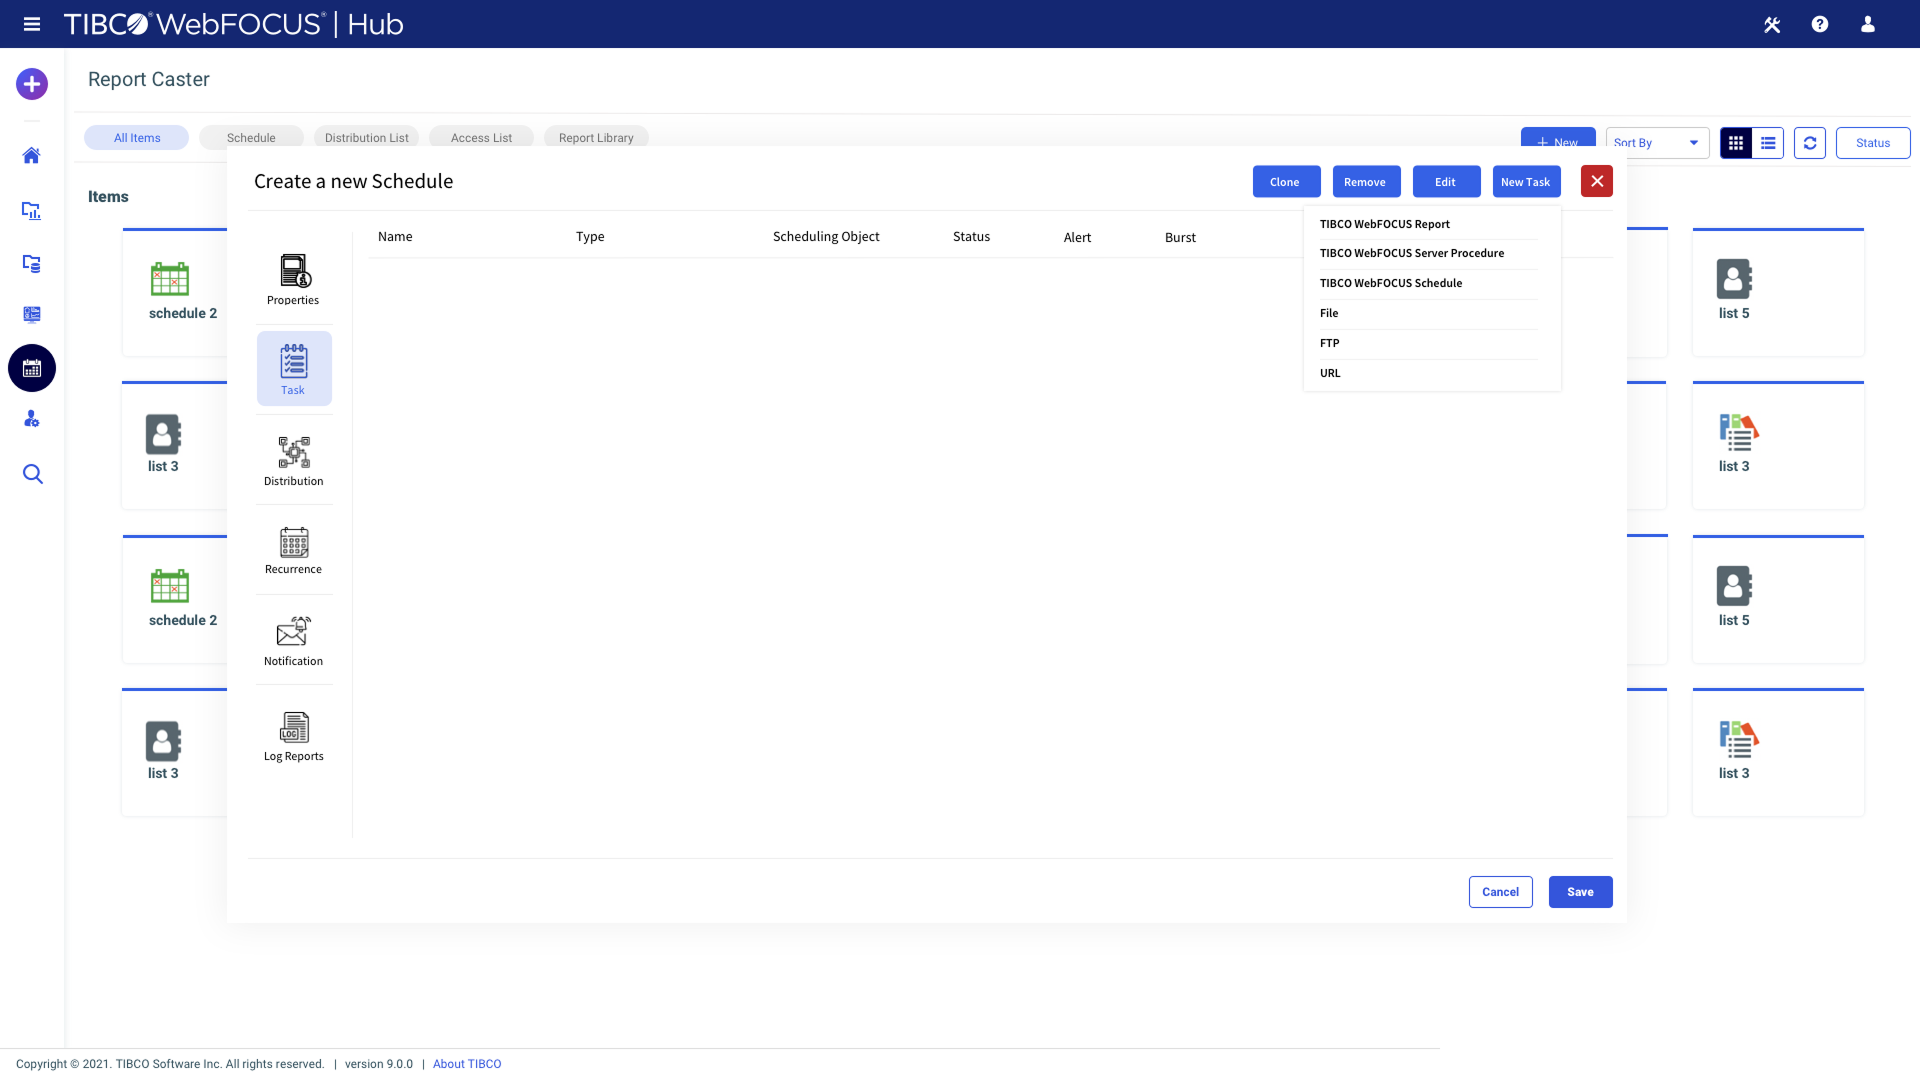Open the user profile icon
Viewport: 1920px width, 1080px height.
pyautogui.click(x=1868, y=24)
